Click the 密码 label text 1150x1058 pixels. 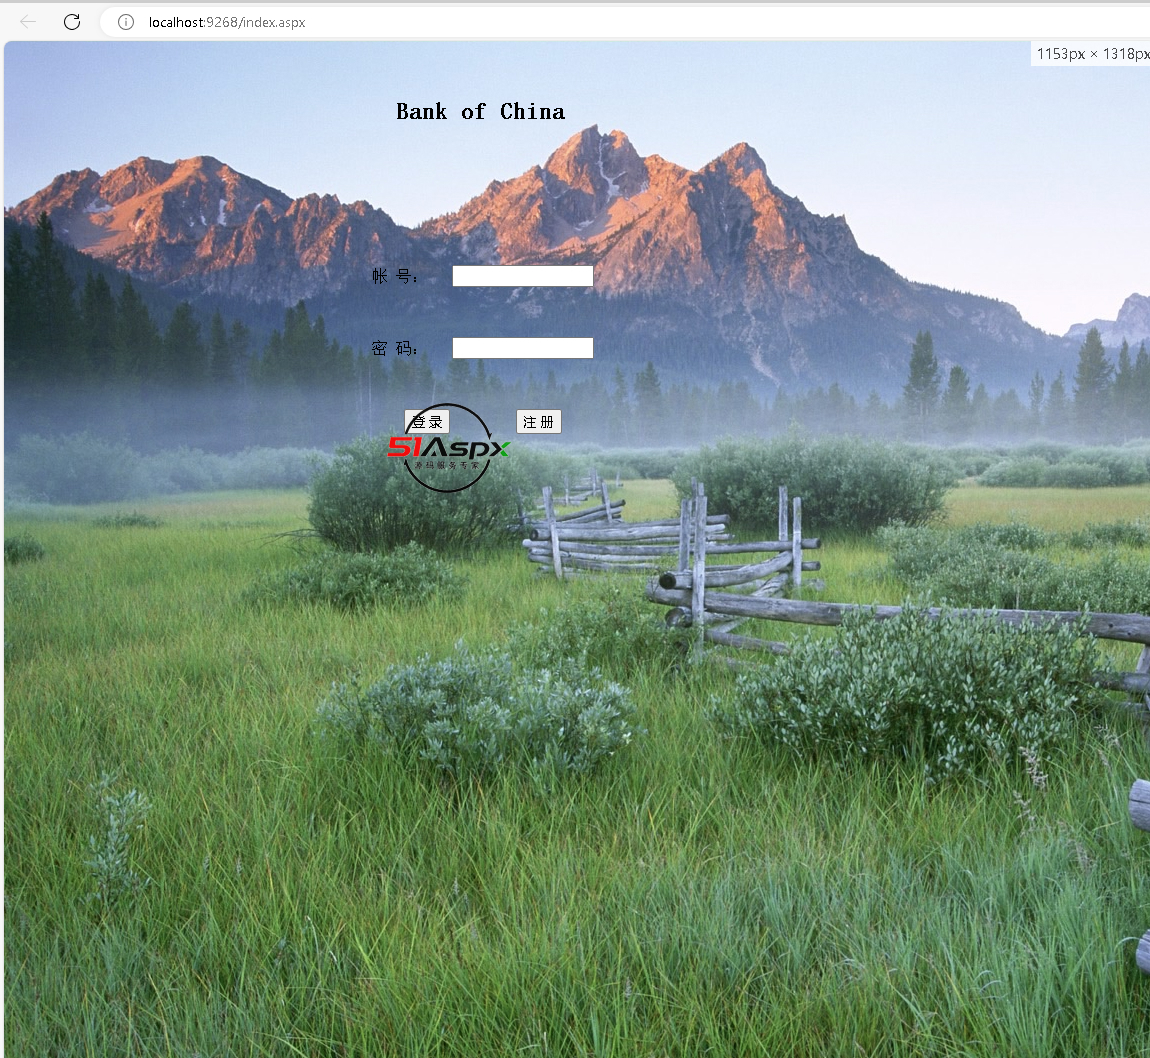click(x=395, y=348)
